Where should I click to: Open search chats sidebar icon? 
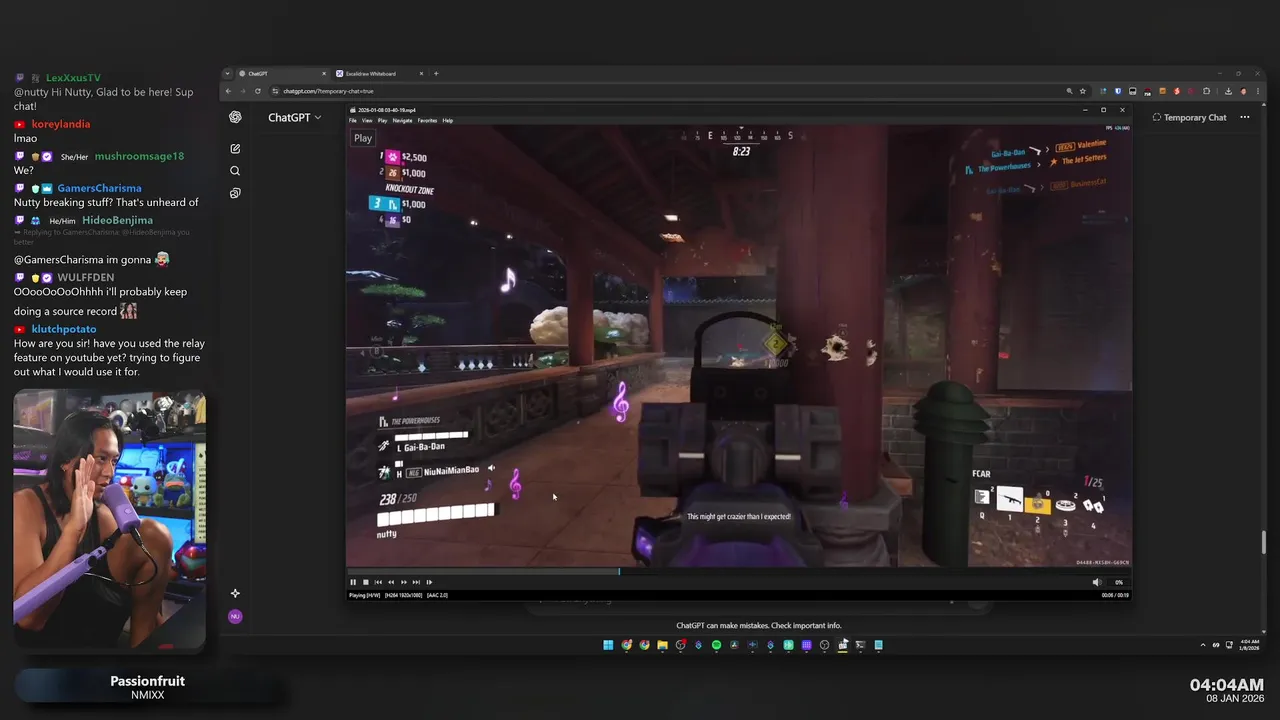pyautogui.click(x=235, y=171)
